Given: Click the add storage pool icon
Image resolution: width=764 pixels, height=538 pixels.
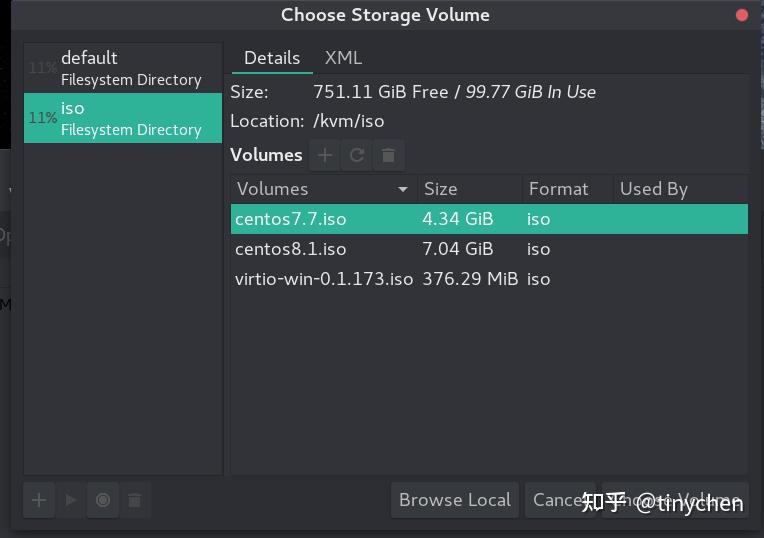Looking at the screenshot, I should [39, 500].
